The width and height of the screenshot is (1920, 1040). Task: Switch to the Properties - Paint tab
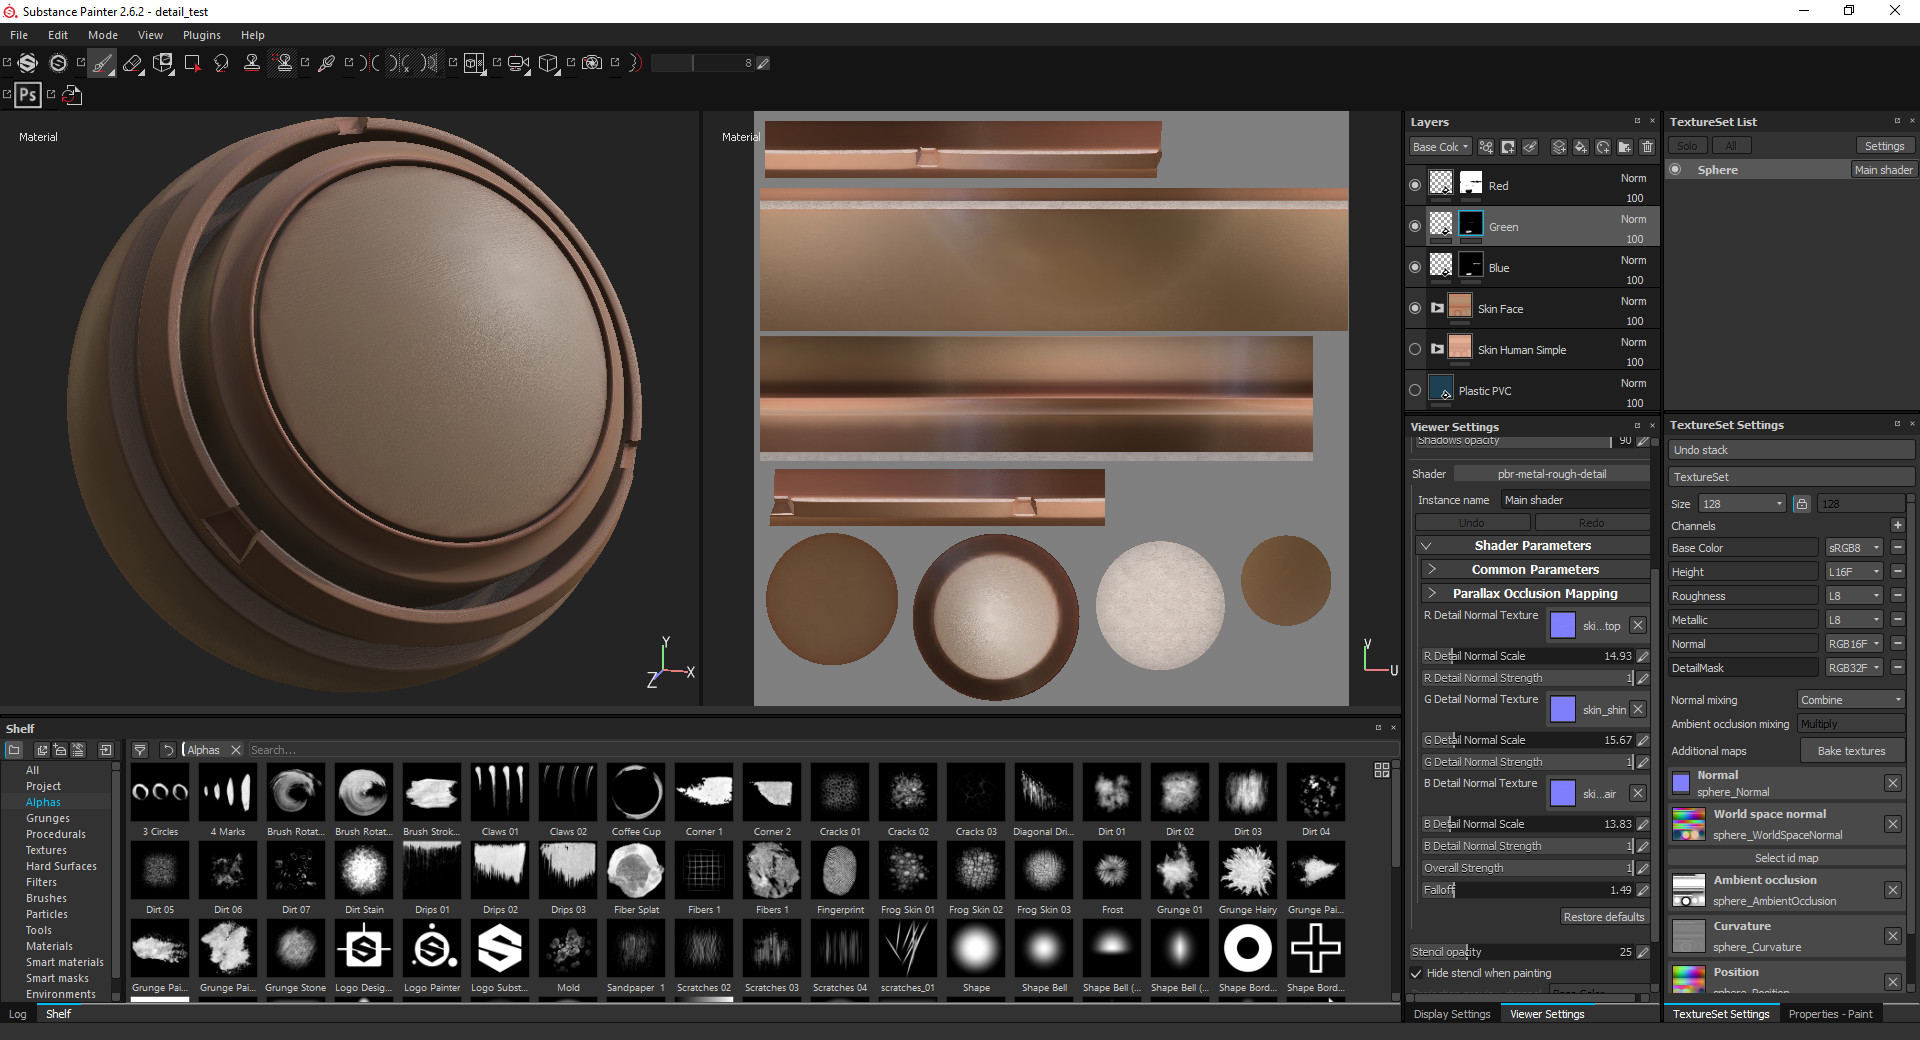pos(1830,1014)
